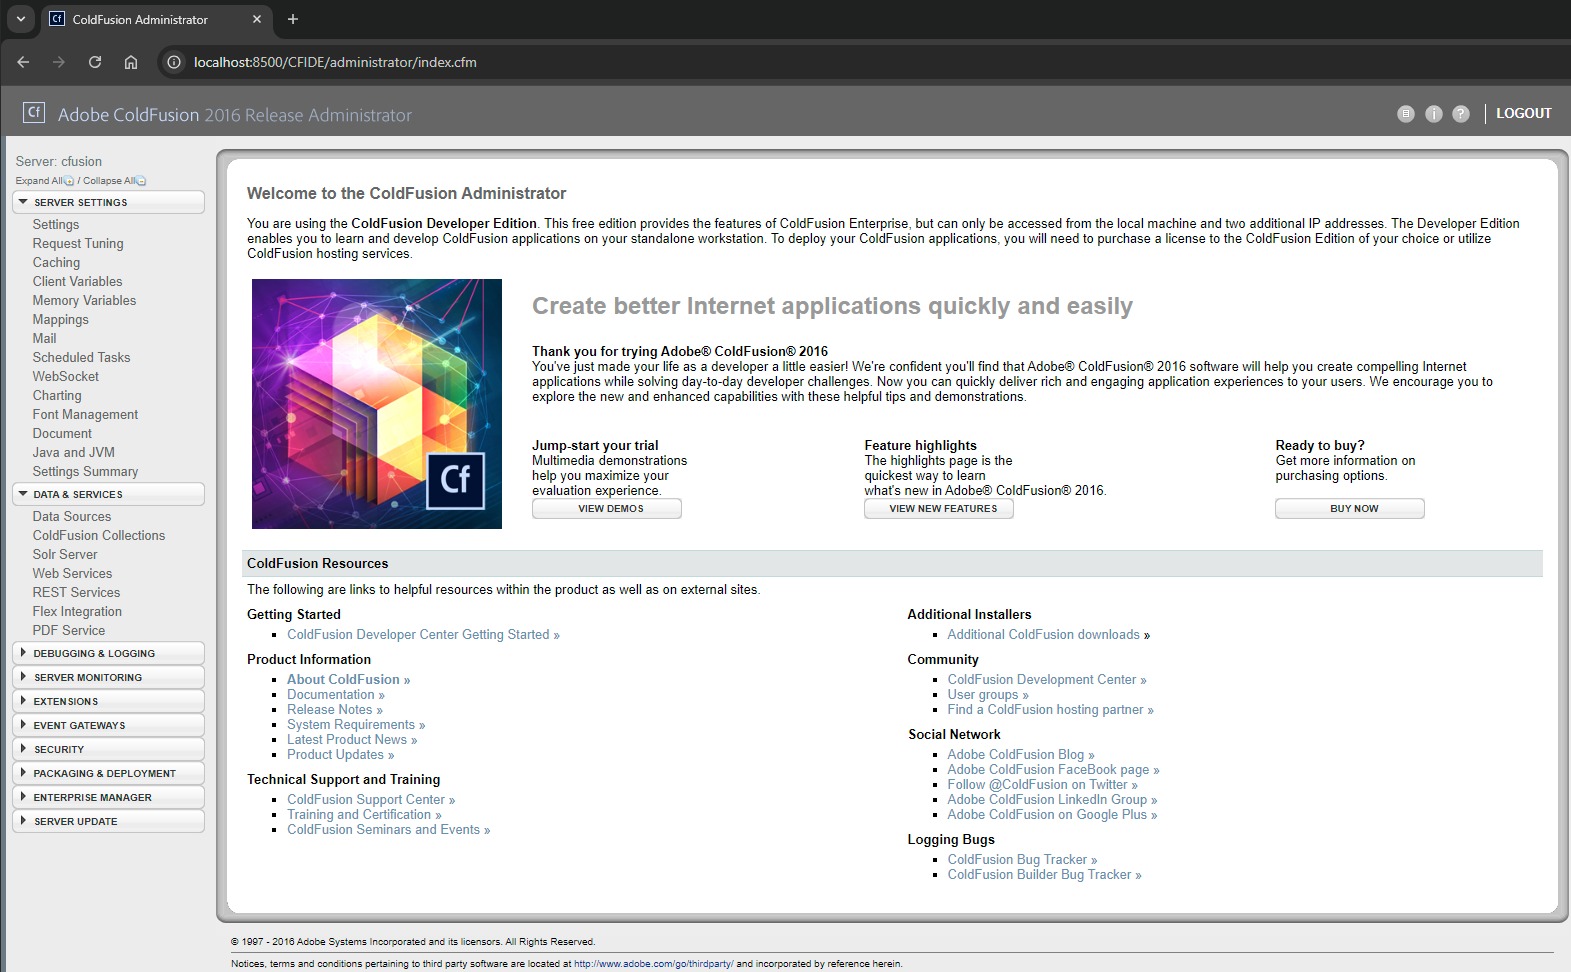Click the View Demos button
This screenshot has height=972, width=1571.
point(607,509)
